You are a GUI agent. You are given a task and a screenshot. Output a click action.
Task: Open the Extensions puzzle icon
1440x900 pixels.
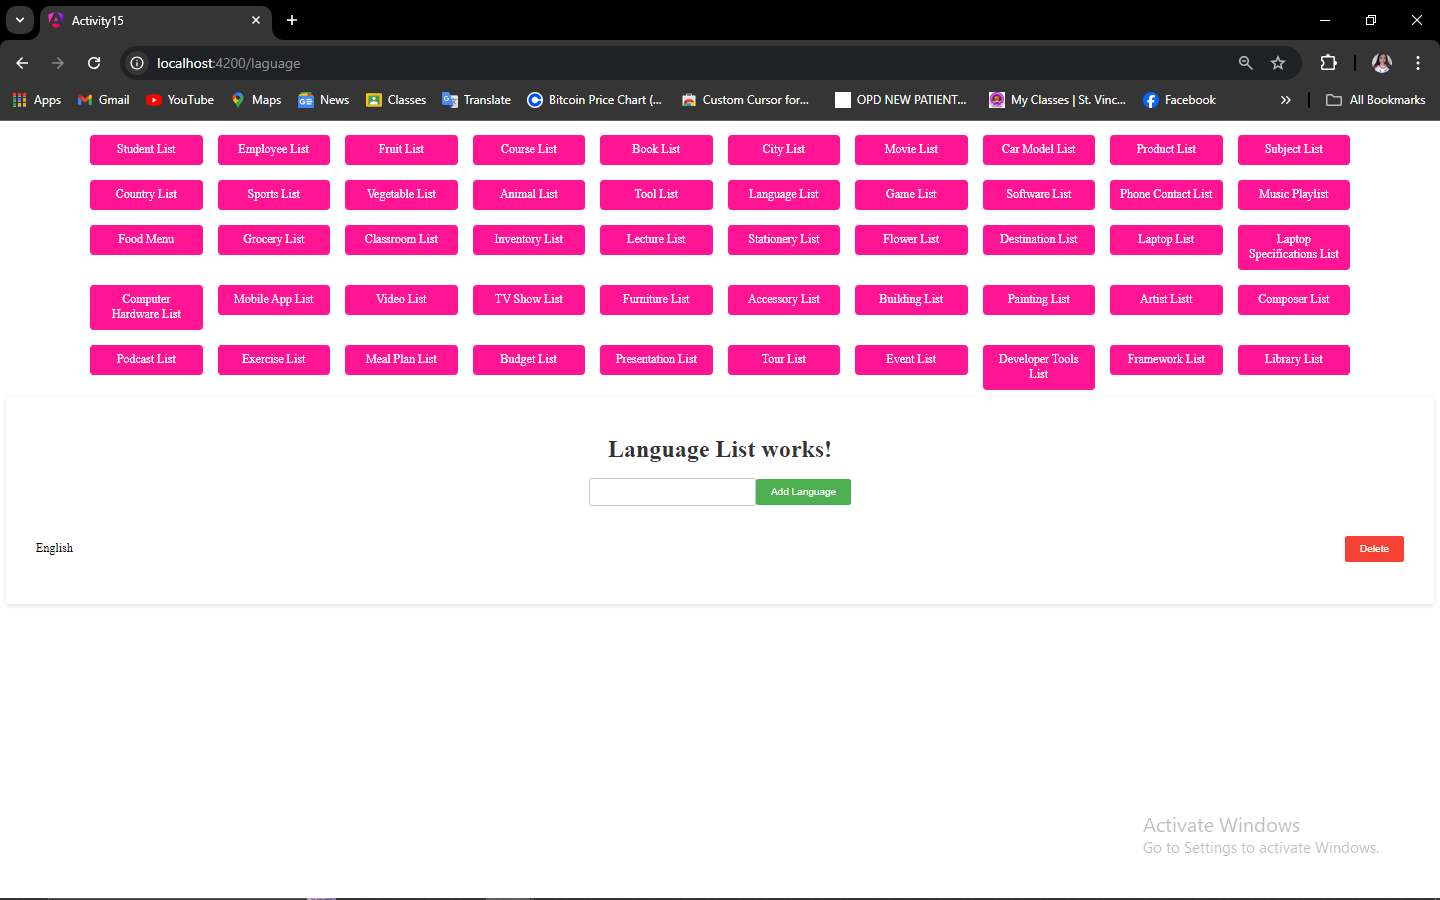[x=1328, y=63]
